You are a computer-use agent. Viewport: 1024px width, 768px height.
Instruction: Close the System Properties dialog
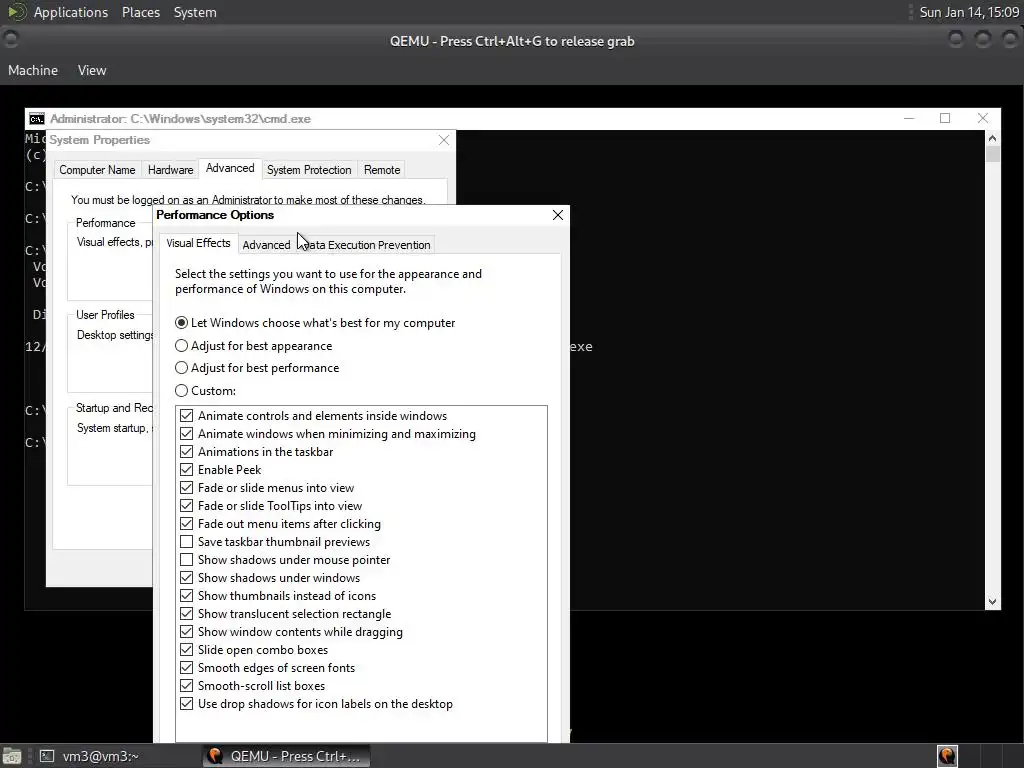pos(444,140)
